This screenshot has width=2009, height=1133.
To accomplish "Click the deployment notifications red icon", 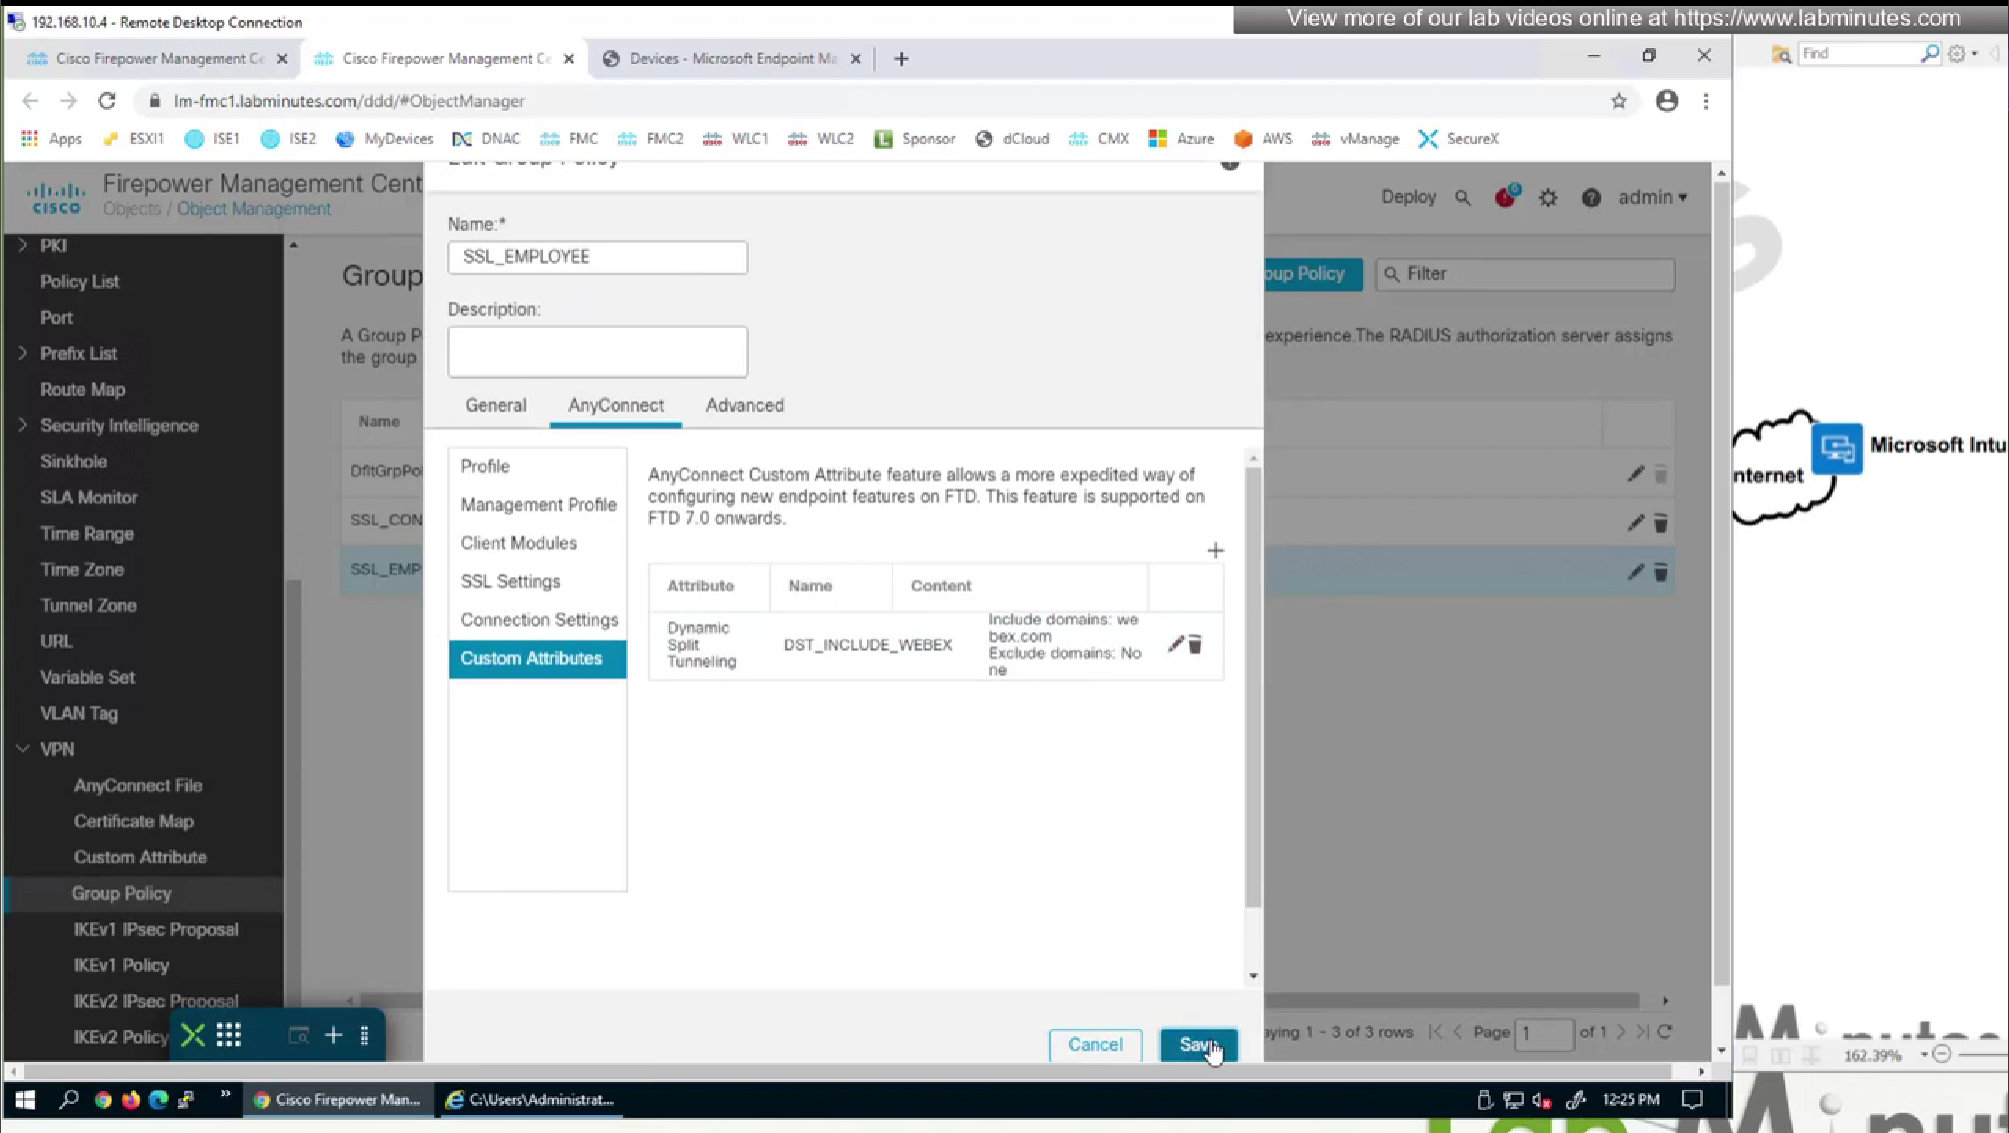I will [x=1506, y=197].
